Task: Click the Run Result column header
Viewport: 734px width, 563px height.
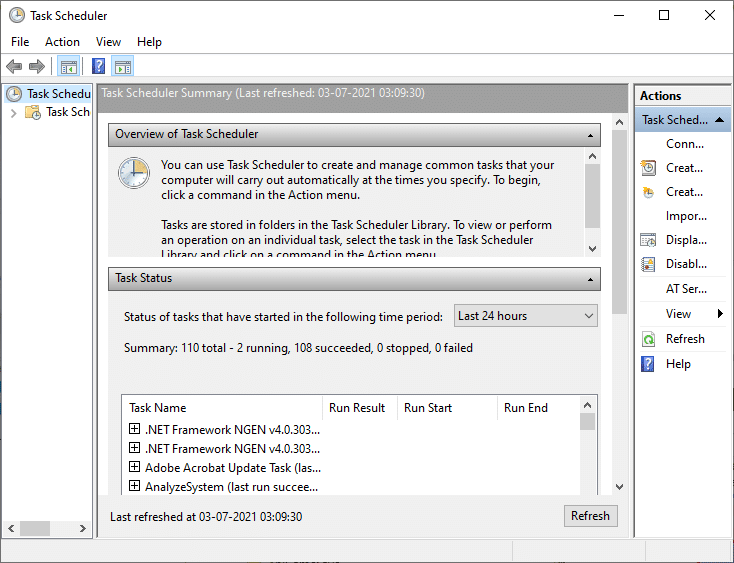Action: point(357,408)
